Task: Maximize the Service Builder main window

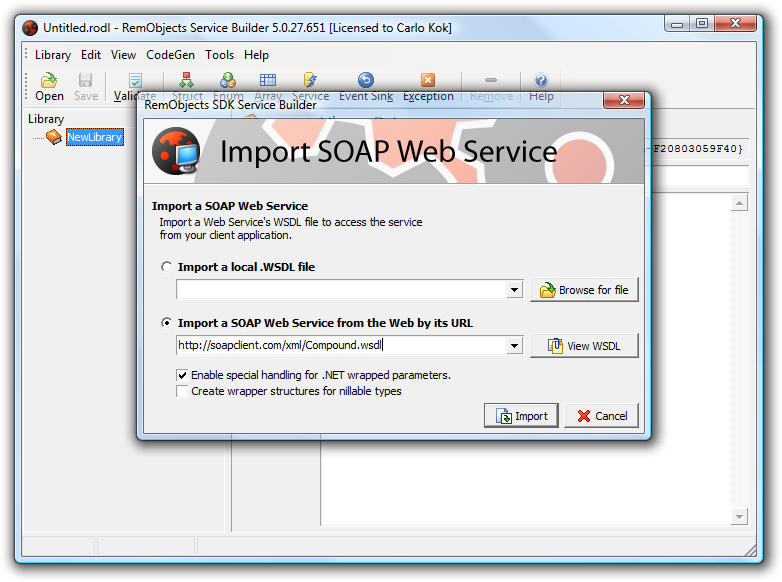Action: pos(702,23)
